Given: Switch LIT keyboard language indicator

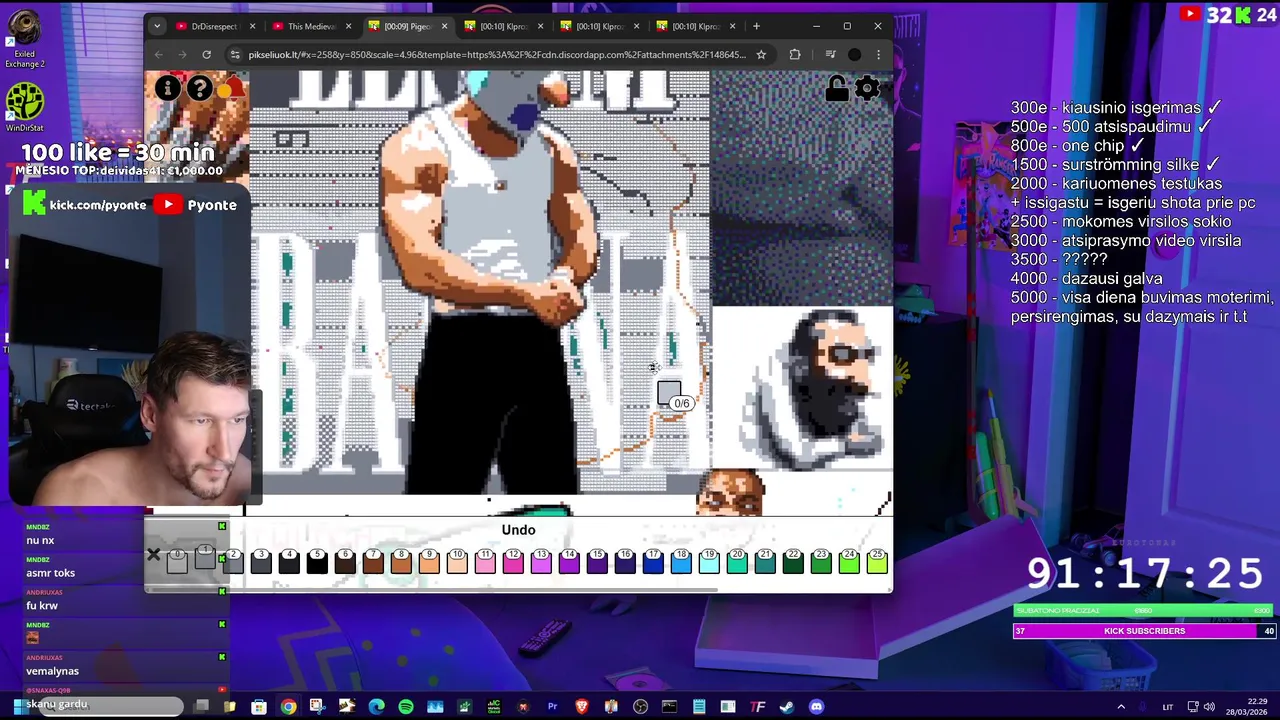Looking at the screenshot, I should click(1168, 707).
